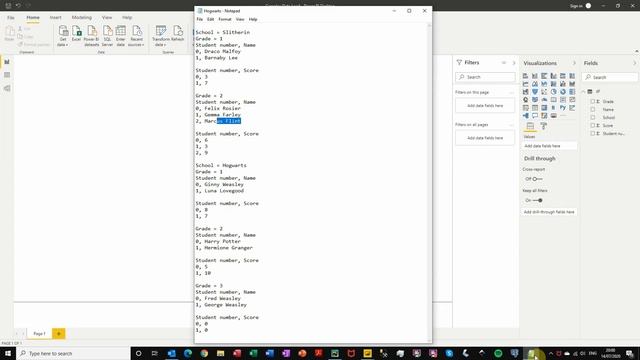Click Windows Type here to search box
The width and height of the screenshot is (640, 360).
(73, 353)
